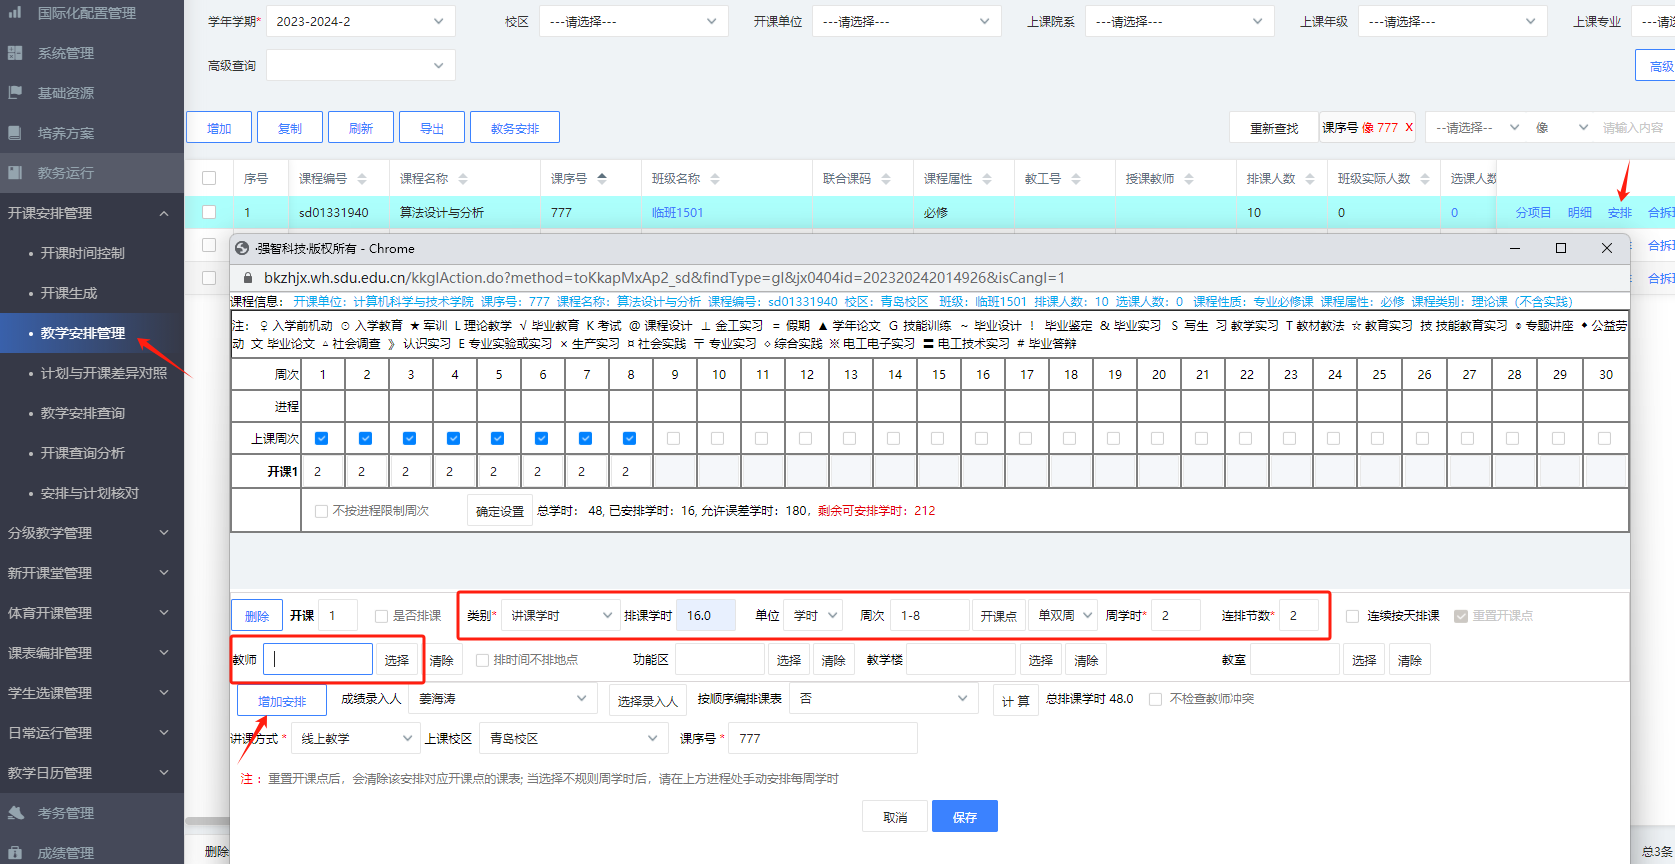Open the 临班1501 class link

(x=677, y=213)
